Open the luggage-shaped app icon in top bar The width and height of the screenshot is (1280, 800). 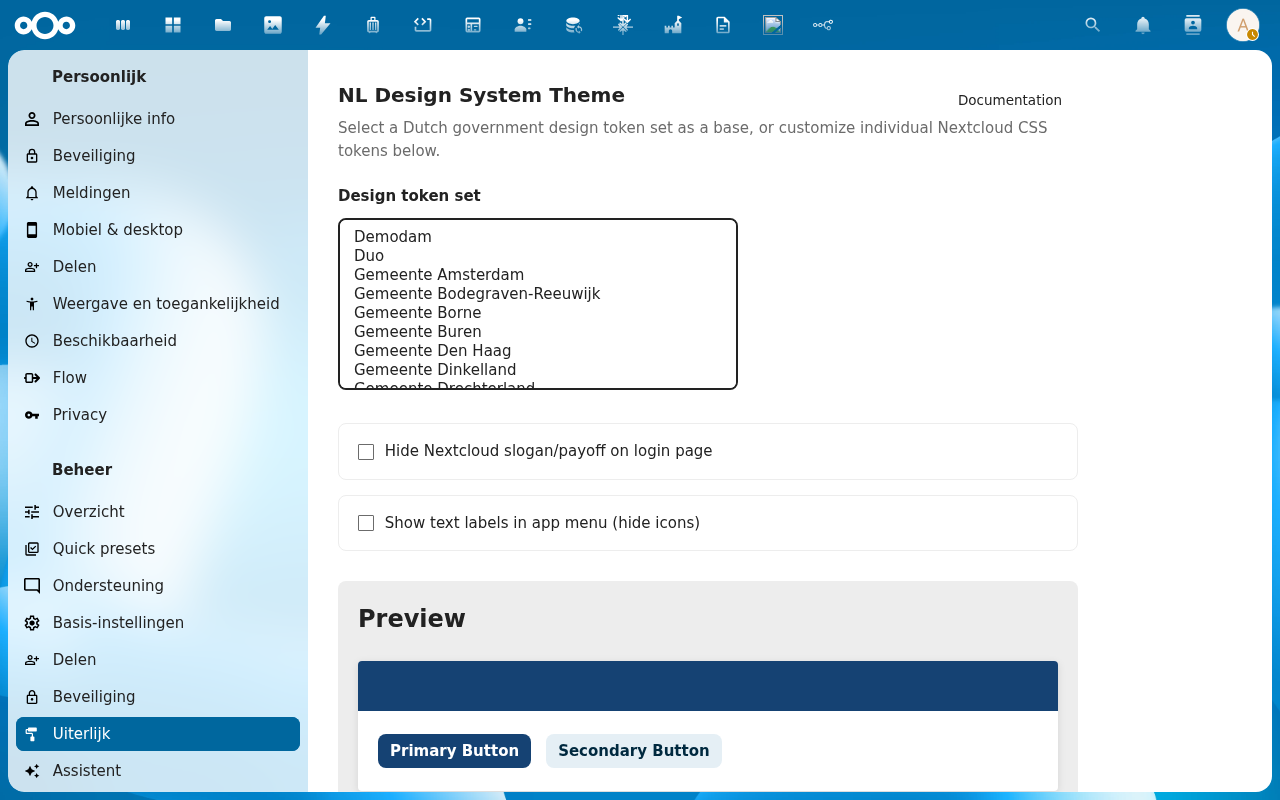tap(373, 25)
